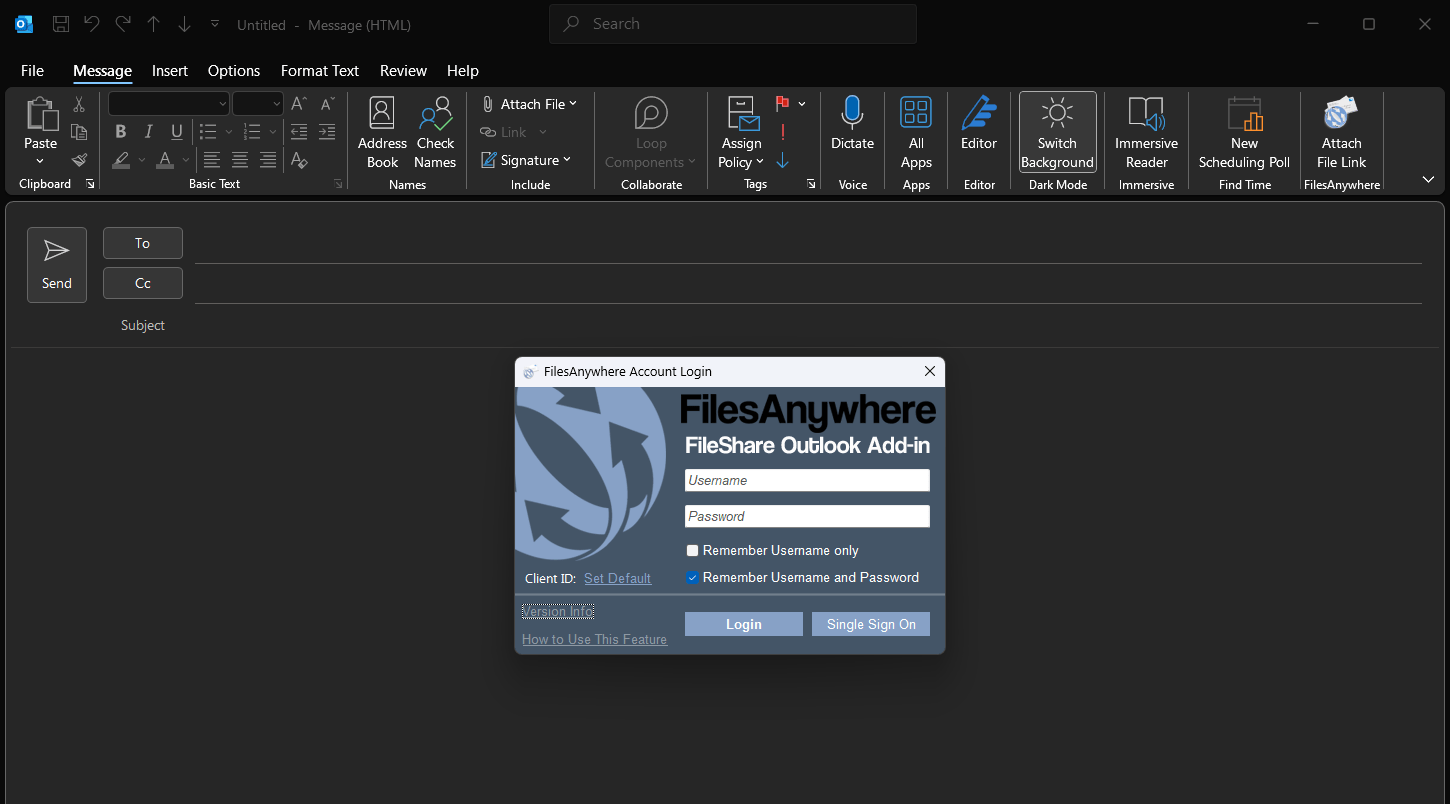Create a New Scheduling Poll
1450x804 pixels.
pos(1244,132)
